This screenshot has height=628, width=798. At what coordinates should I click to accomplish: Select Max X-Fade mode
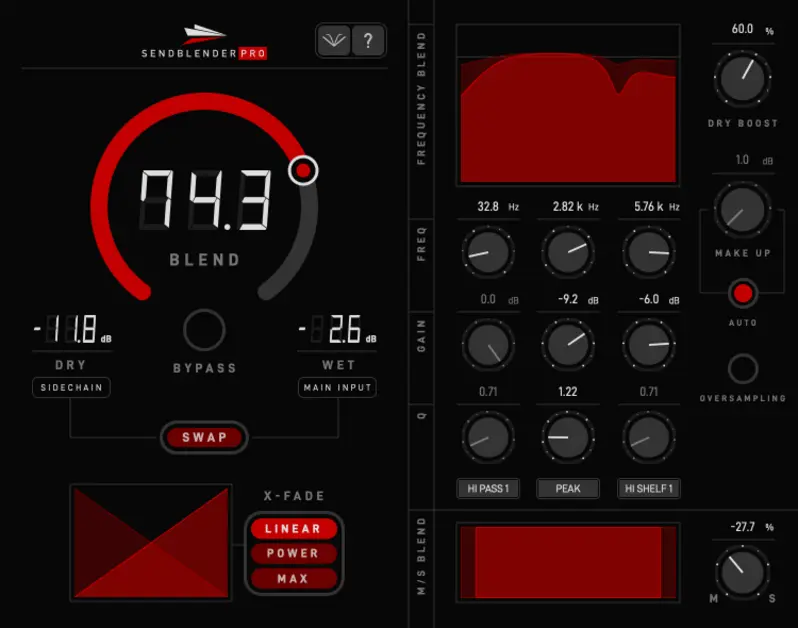point(293,579)
